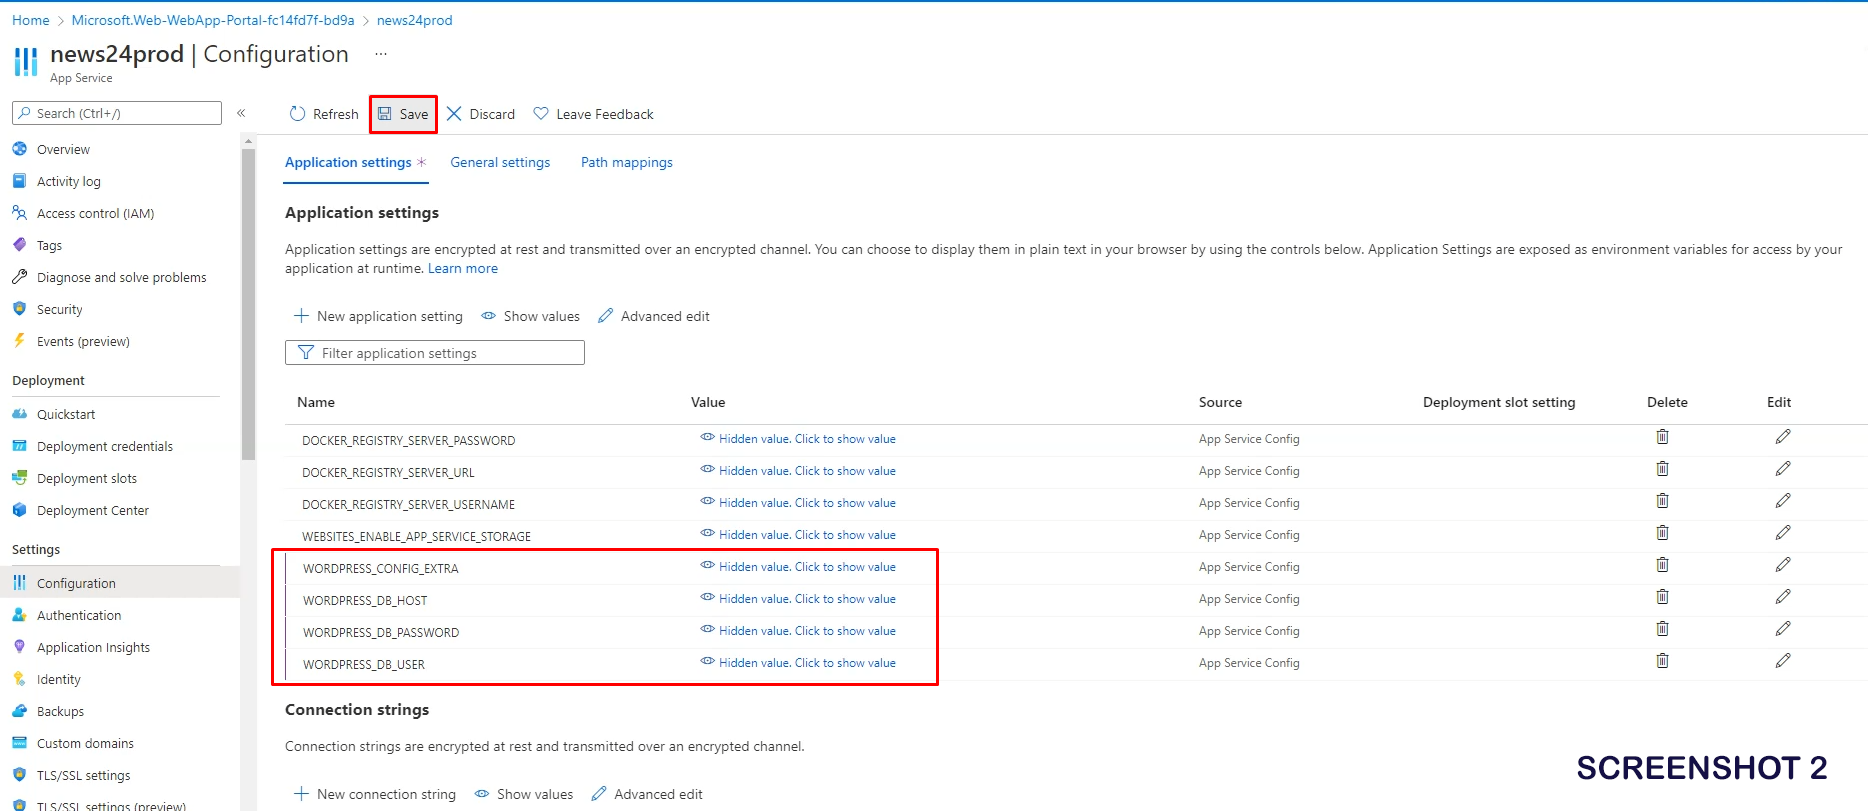Switch to the General settings tab
The height and width of the screenshot is (811, 1868).
500,162
